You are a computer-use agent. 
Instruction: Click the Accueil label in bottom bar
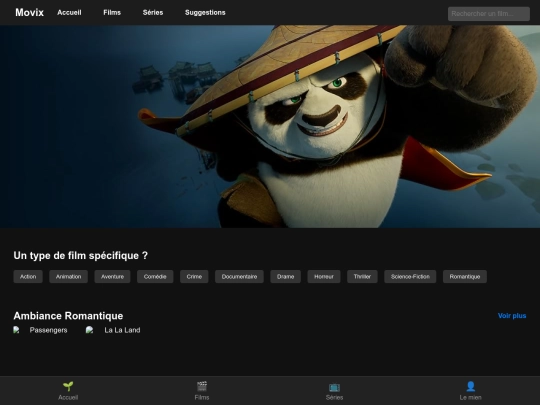(68, 397)
